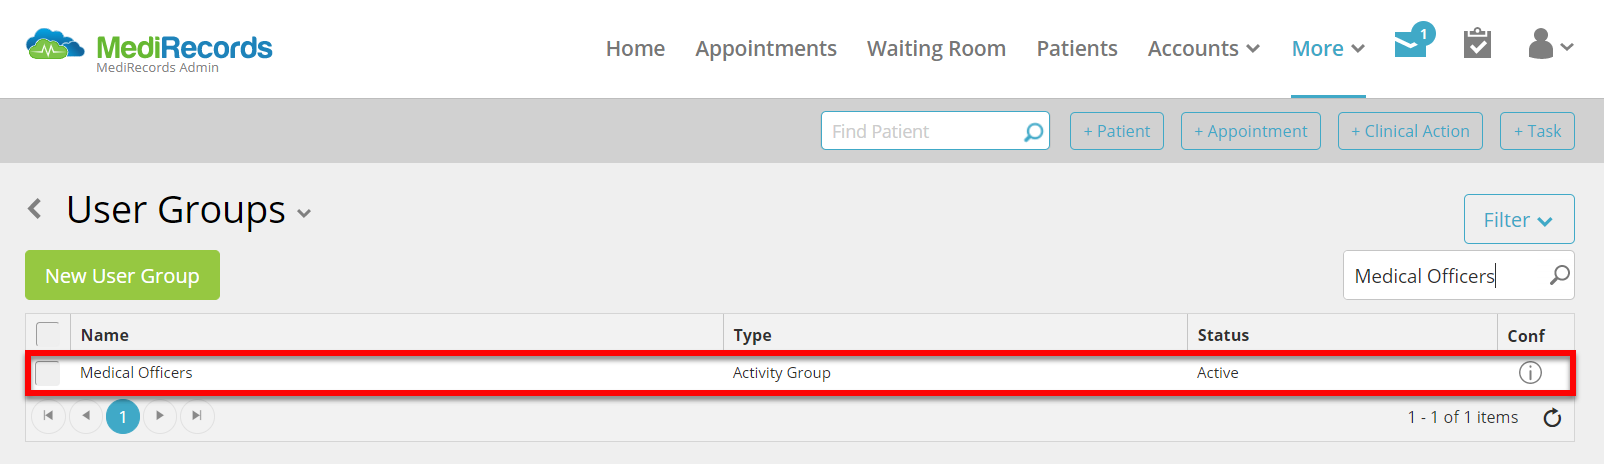1604x464 pixels.
Task: Go to the Waiting Room tab
Action: (936, 48)
